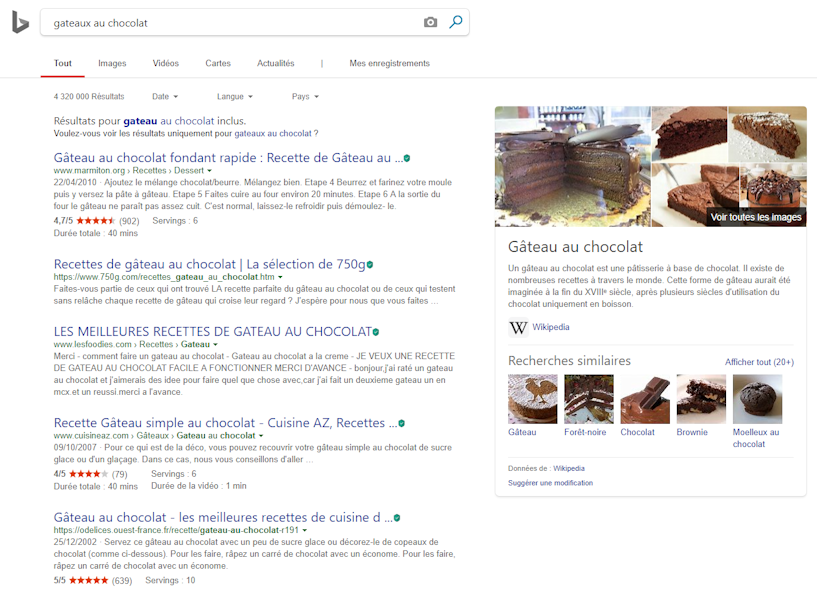Click the Bing logo icon

click(20, 23)
